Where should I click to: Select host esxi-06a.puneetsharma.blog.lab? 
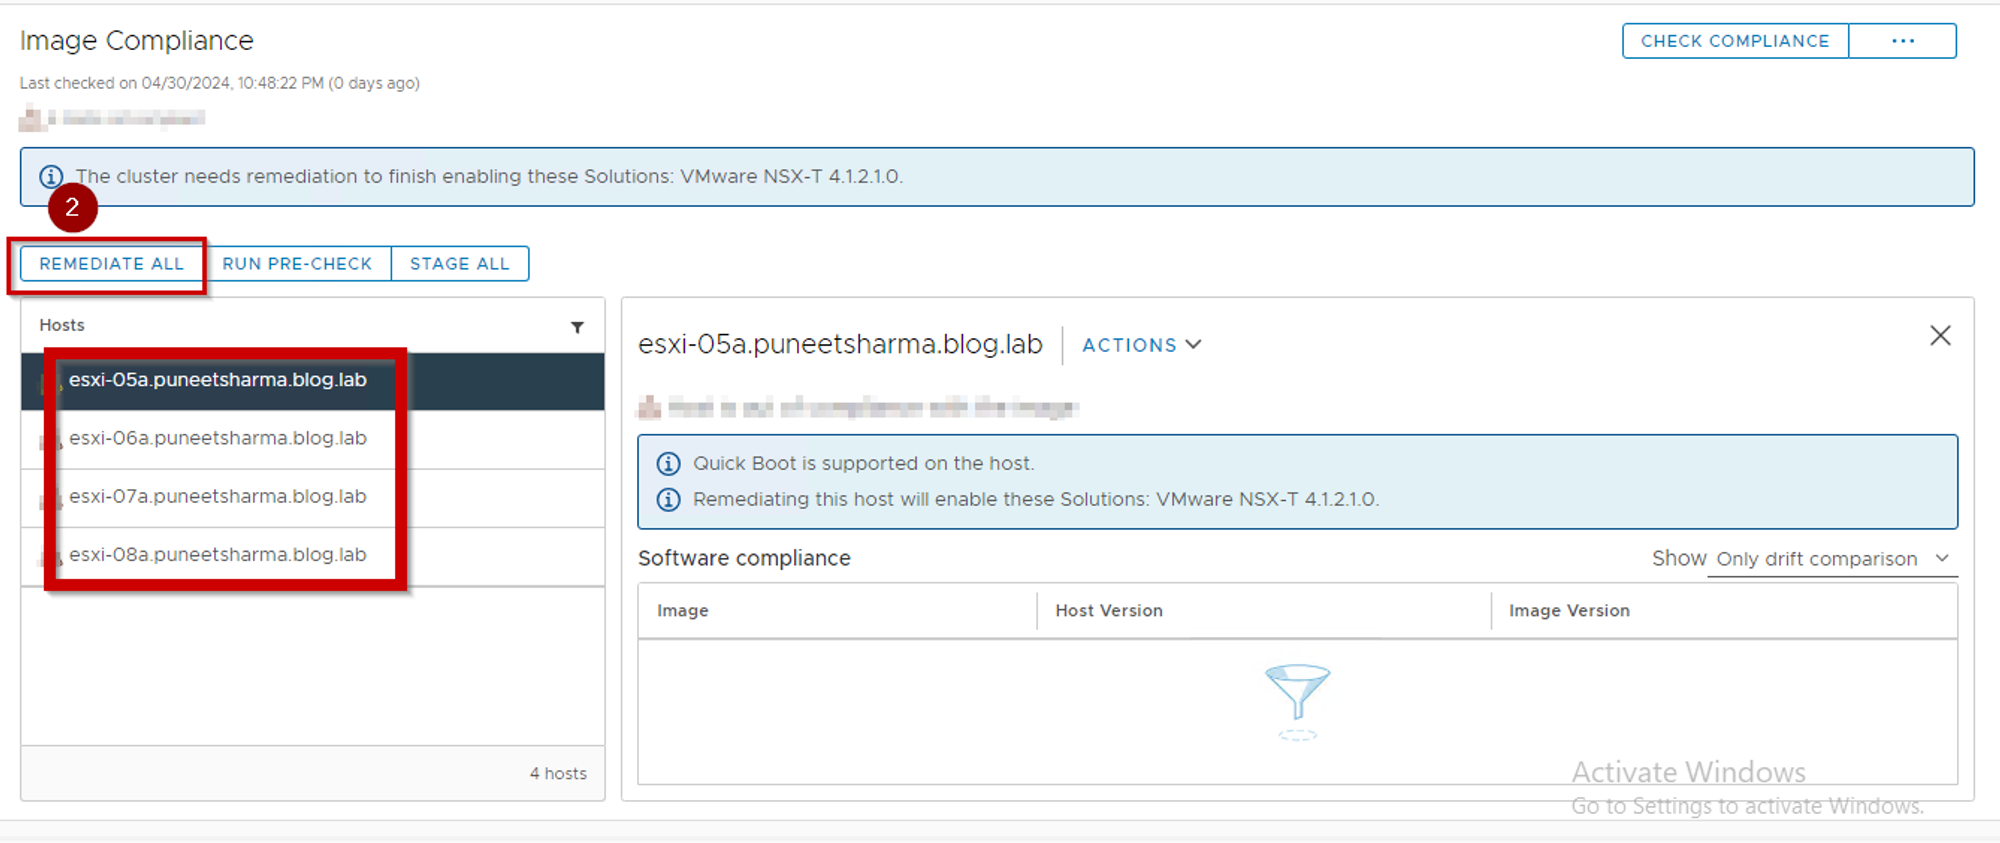point(217,438)
